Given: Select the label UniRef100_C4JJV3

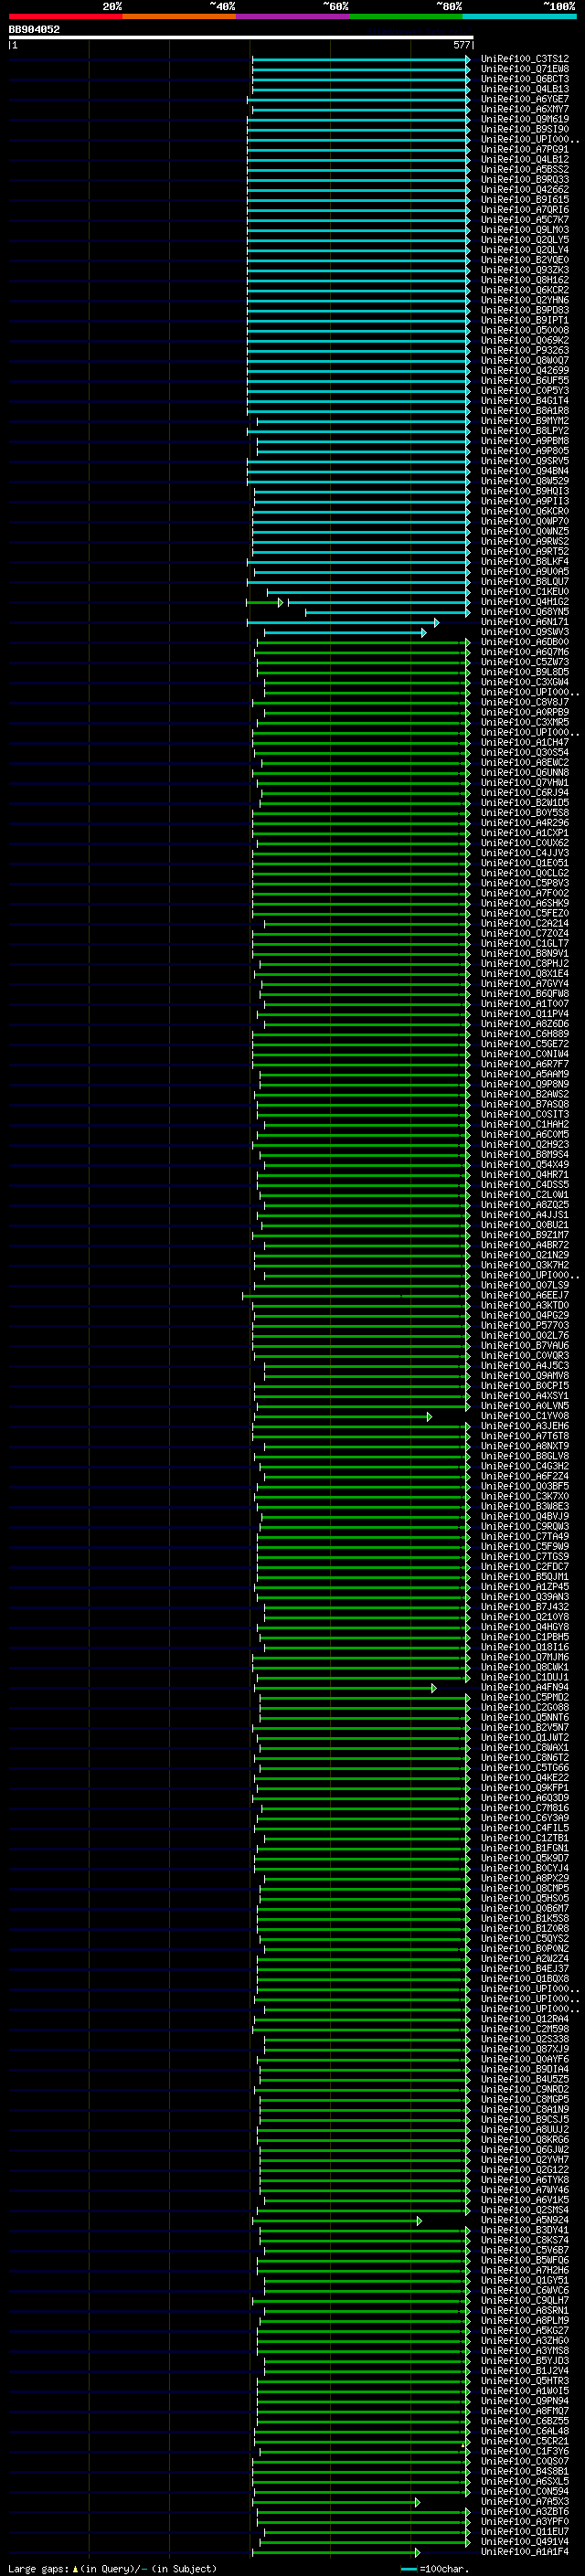Looking at the screenshot, I should (x=524, y=853).
